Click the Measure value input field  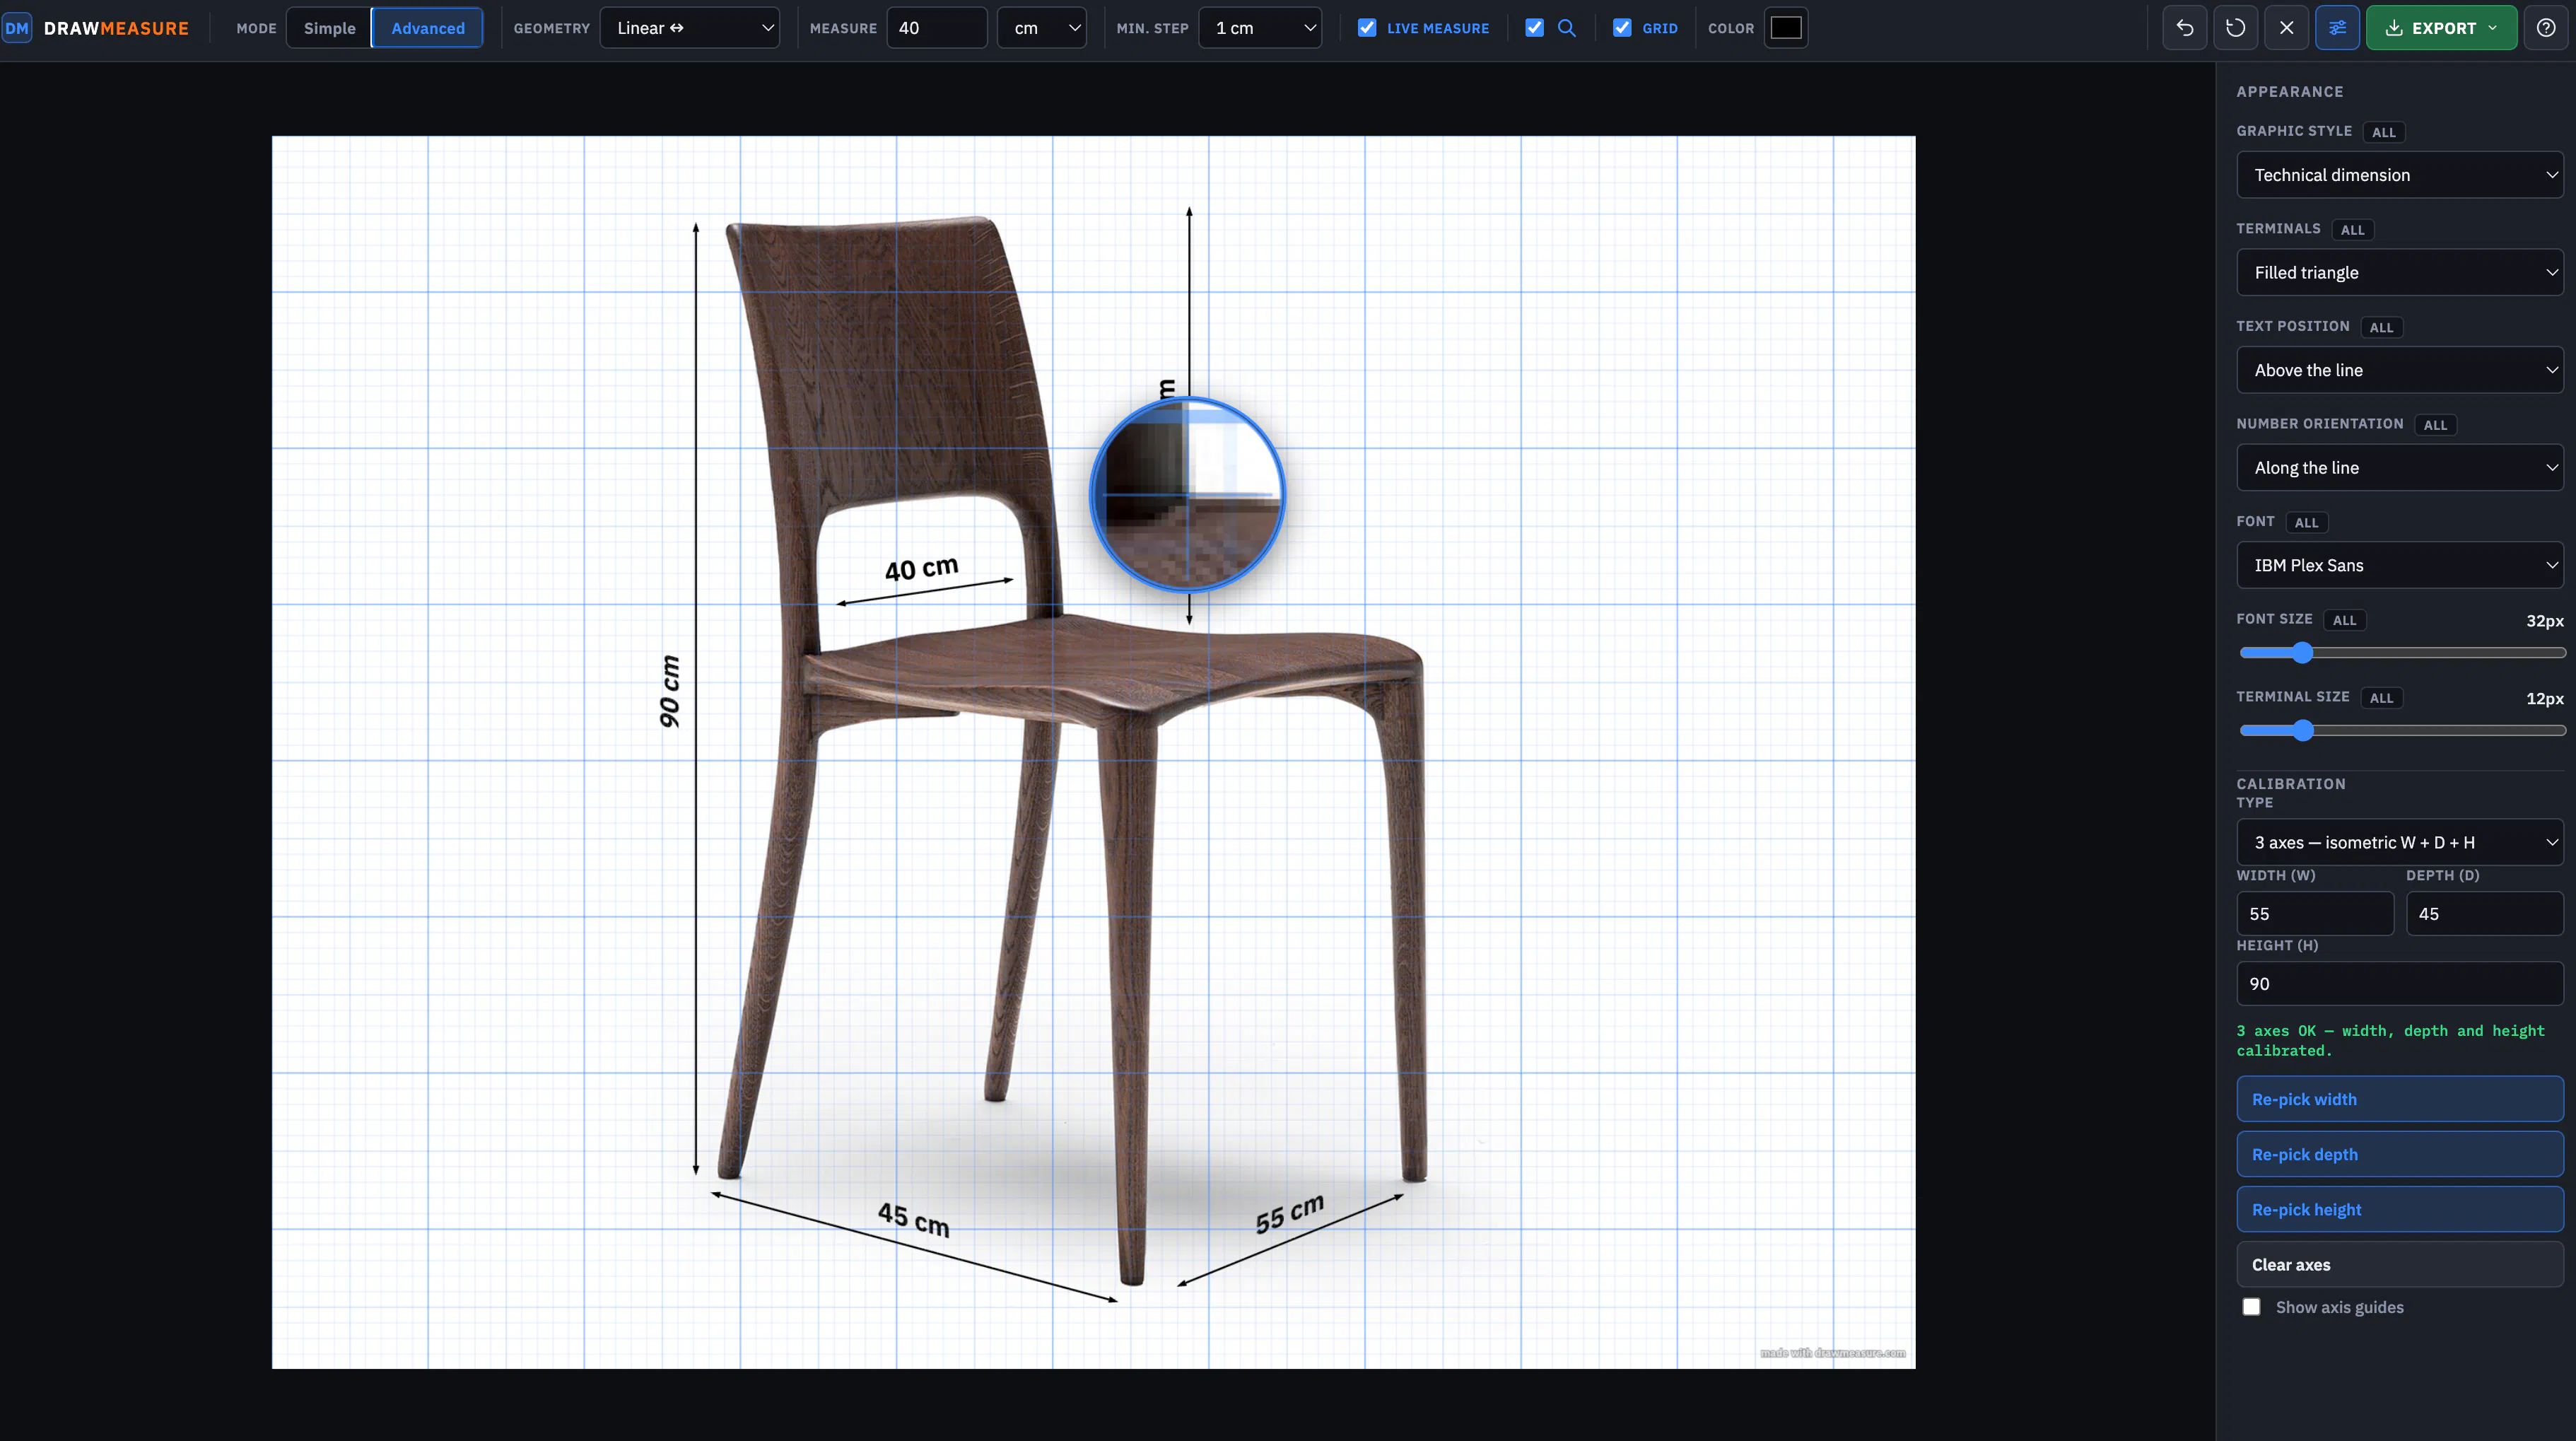[x=937, y=28]
